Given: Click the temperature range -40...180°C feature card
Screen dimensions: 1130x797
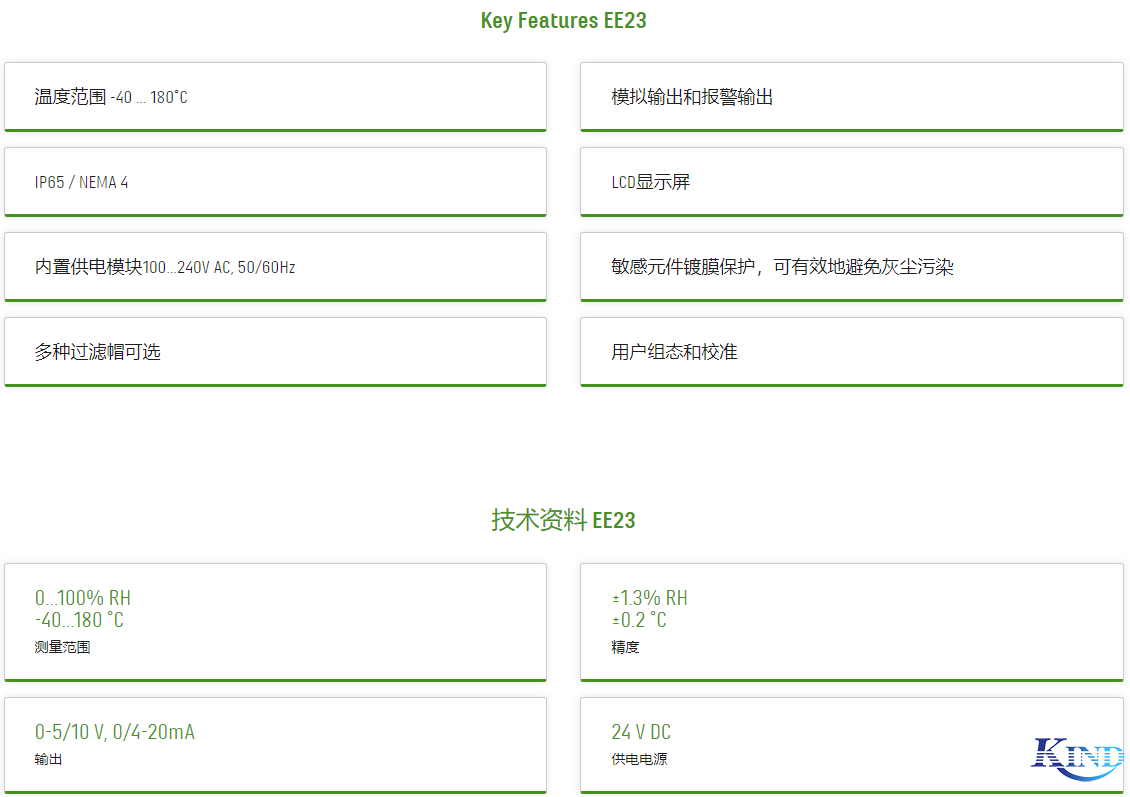Looking at the screenshot, I should (x=276, y=97).
